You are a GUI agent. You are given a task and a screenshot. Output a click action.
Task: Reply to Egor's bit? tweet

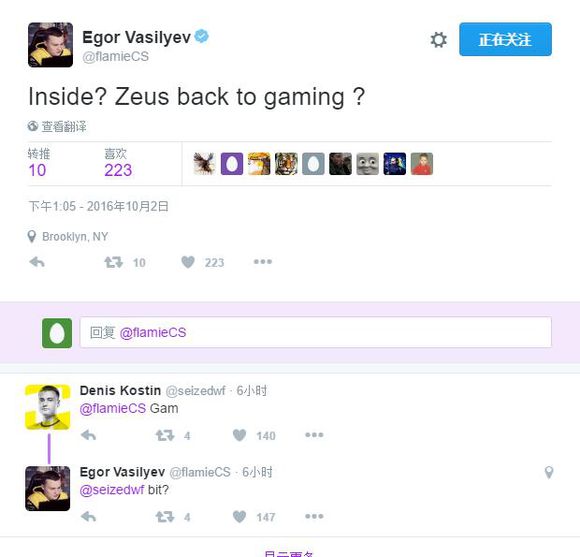88,517
